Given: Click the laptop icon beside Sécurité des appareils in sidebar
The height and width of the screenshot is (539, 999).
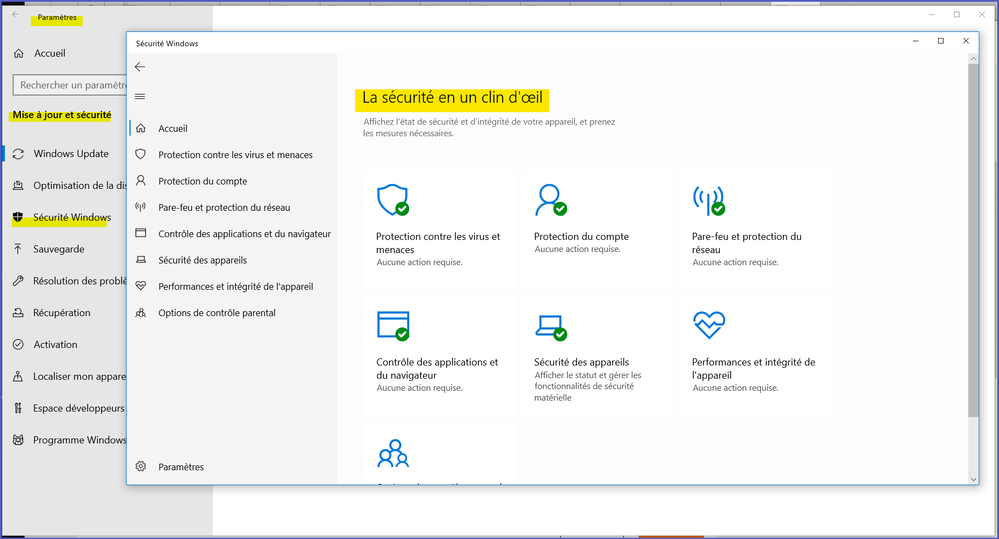Looking at the screenshot, I should [x=141, y=259].
